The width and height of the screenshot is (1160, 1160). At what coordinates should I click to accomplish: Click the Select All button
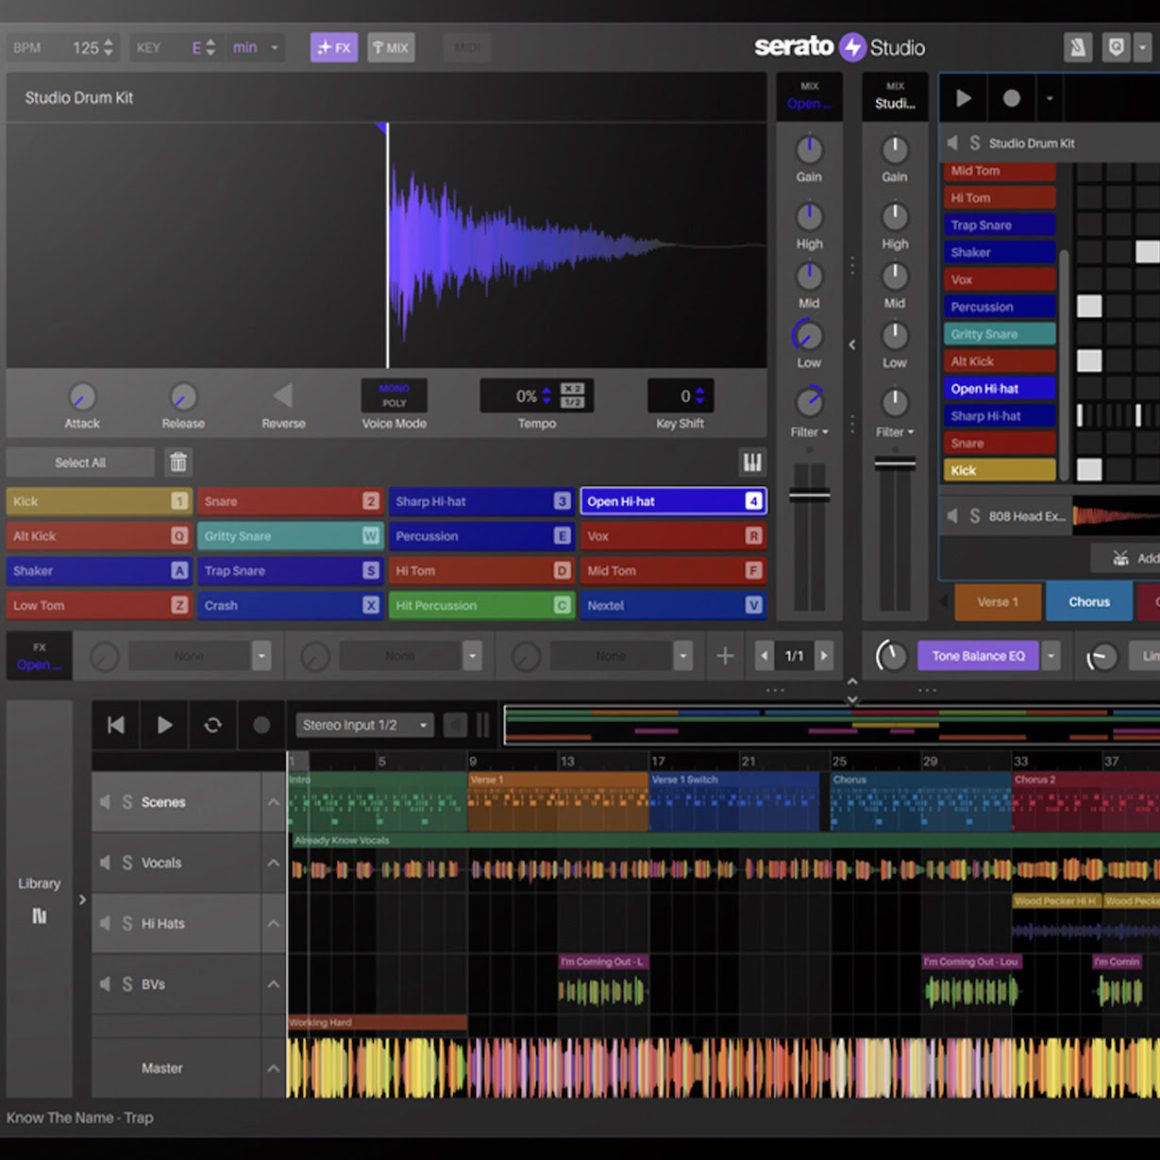click(80, 462)
